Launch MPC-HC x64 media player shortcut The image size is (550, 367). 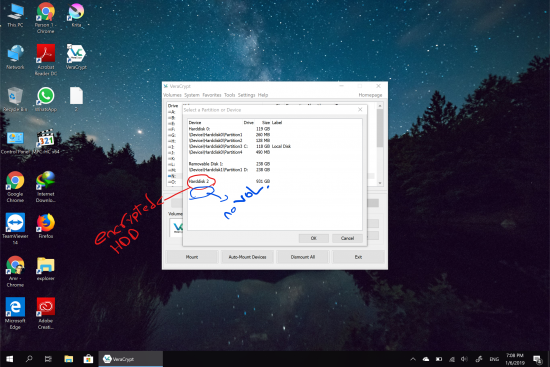tap(46, 142)
